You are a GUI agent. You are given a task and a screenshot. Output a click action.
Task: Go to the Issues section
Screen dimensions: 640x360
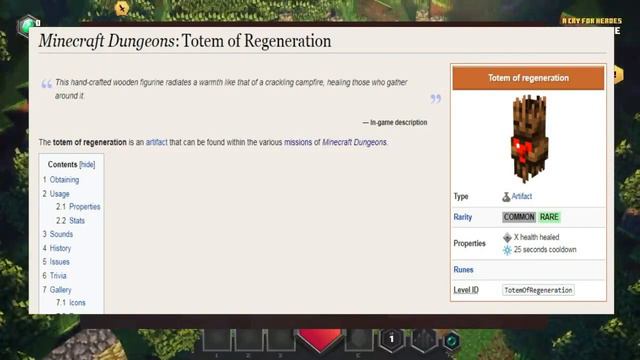[60, 262]
